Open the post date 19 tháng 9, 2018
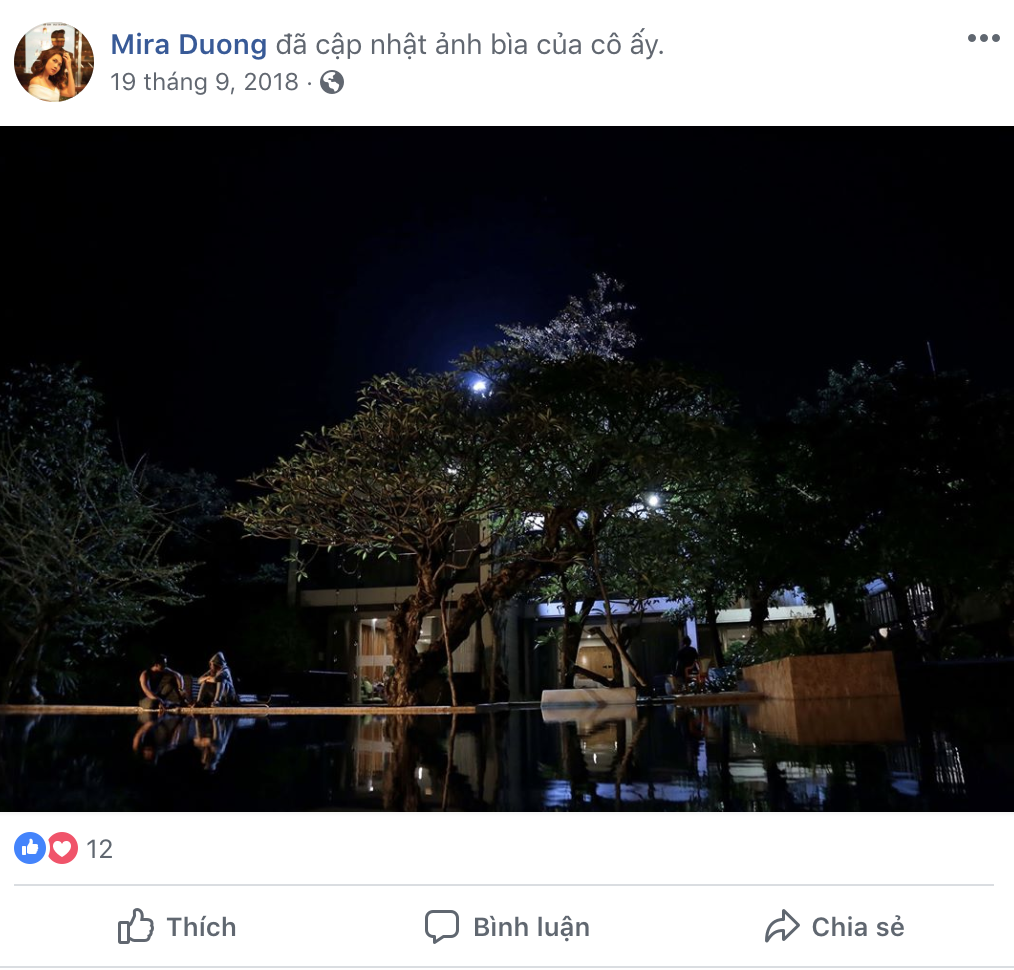This screenshot has height=970, width=1014. [204, 82]
